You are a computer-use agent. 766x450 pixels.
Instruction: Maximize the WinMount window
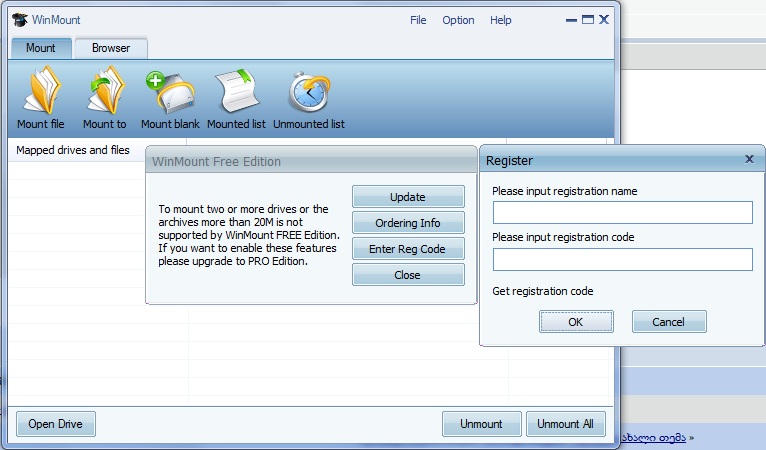pyautogui.click(x=588, y=20)
